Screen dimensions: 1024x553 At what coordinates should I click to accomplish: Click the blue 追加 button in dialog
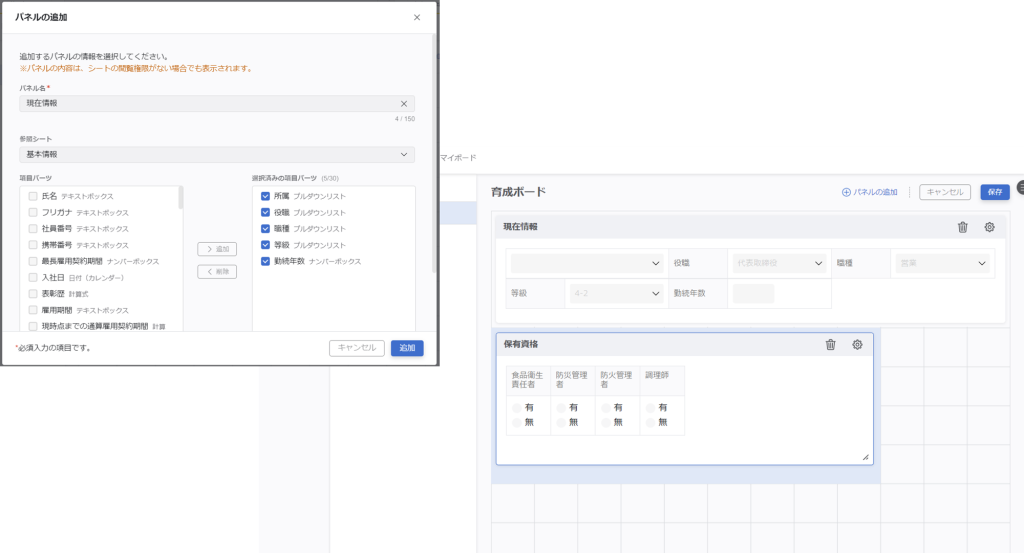[x=407, y=348]
